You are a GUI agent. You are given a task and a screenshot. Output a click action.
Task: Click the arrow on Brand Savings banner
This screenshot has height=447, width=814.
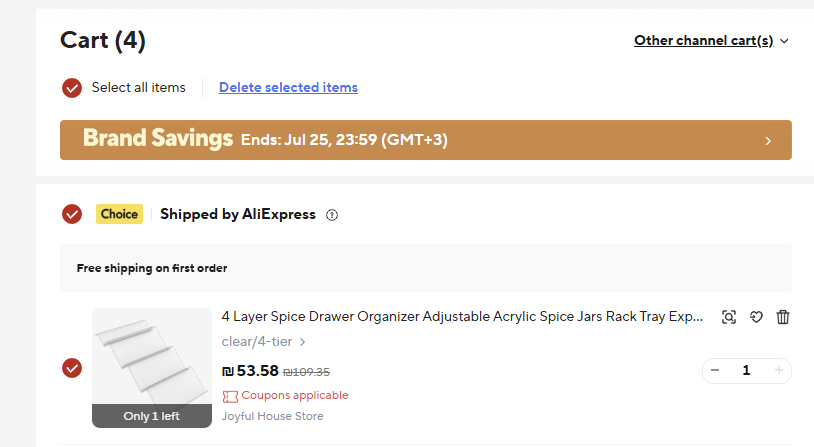[x=768, y=141]
